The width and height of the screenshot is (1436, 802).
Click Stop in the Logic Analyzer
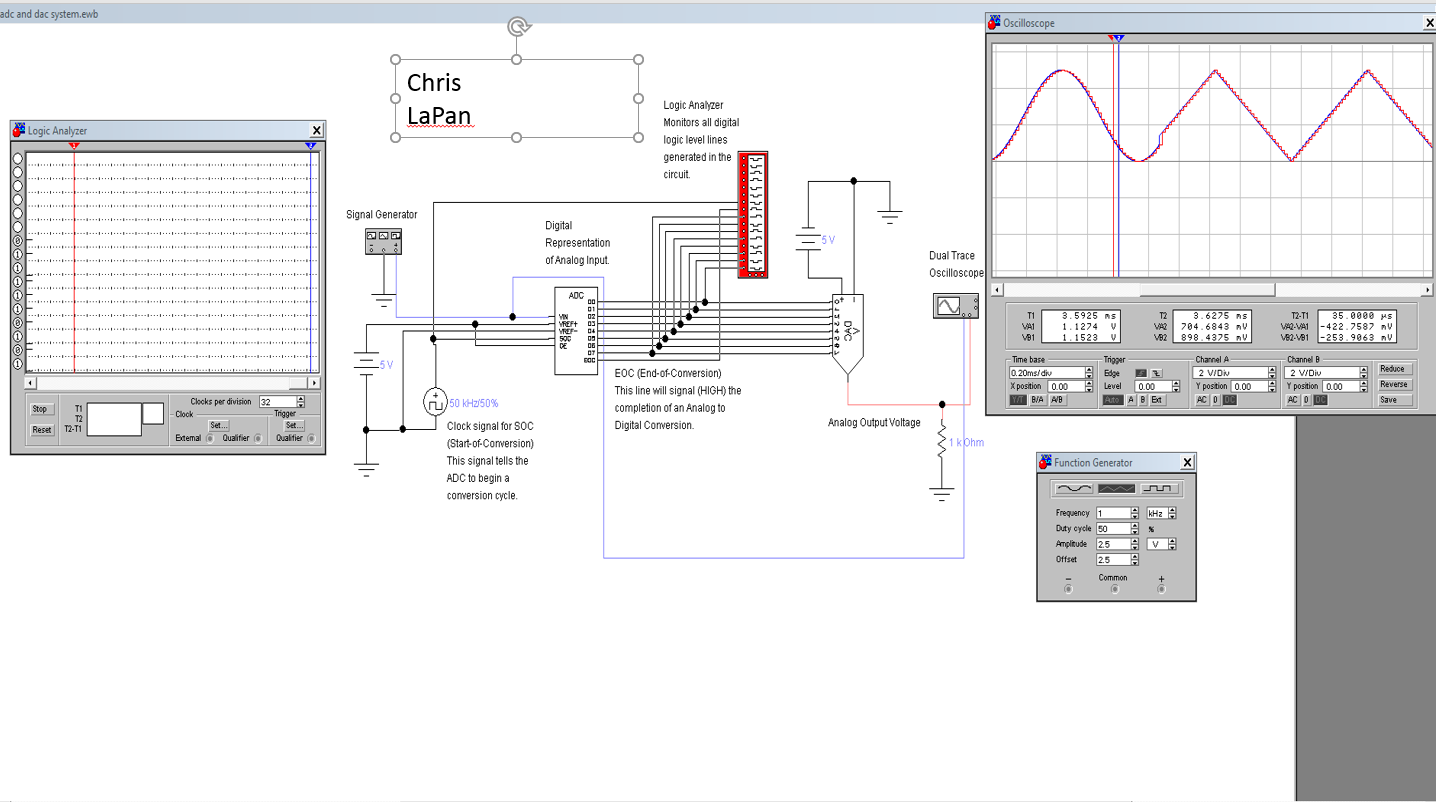tap(40, 409)
